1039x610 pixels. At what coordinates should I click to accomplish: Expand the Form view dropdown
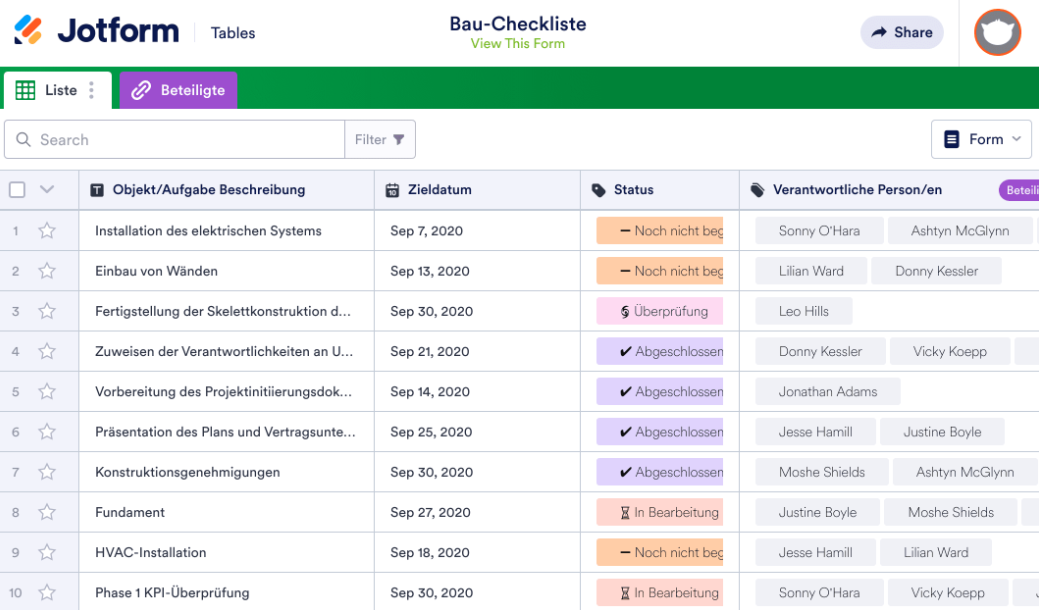(981, 140)
